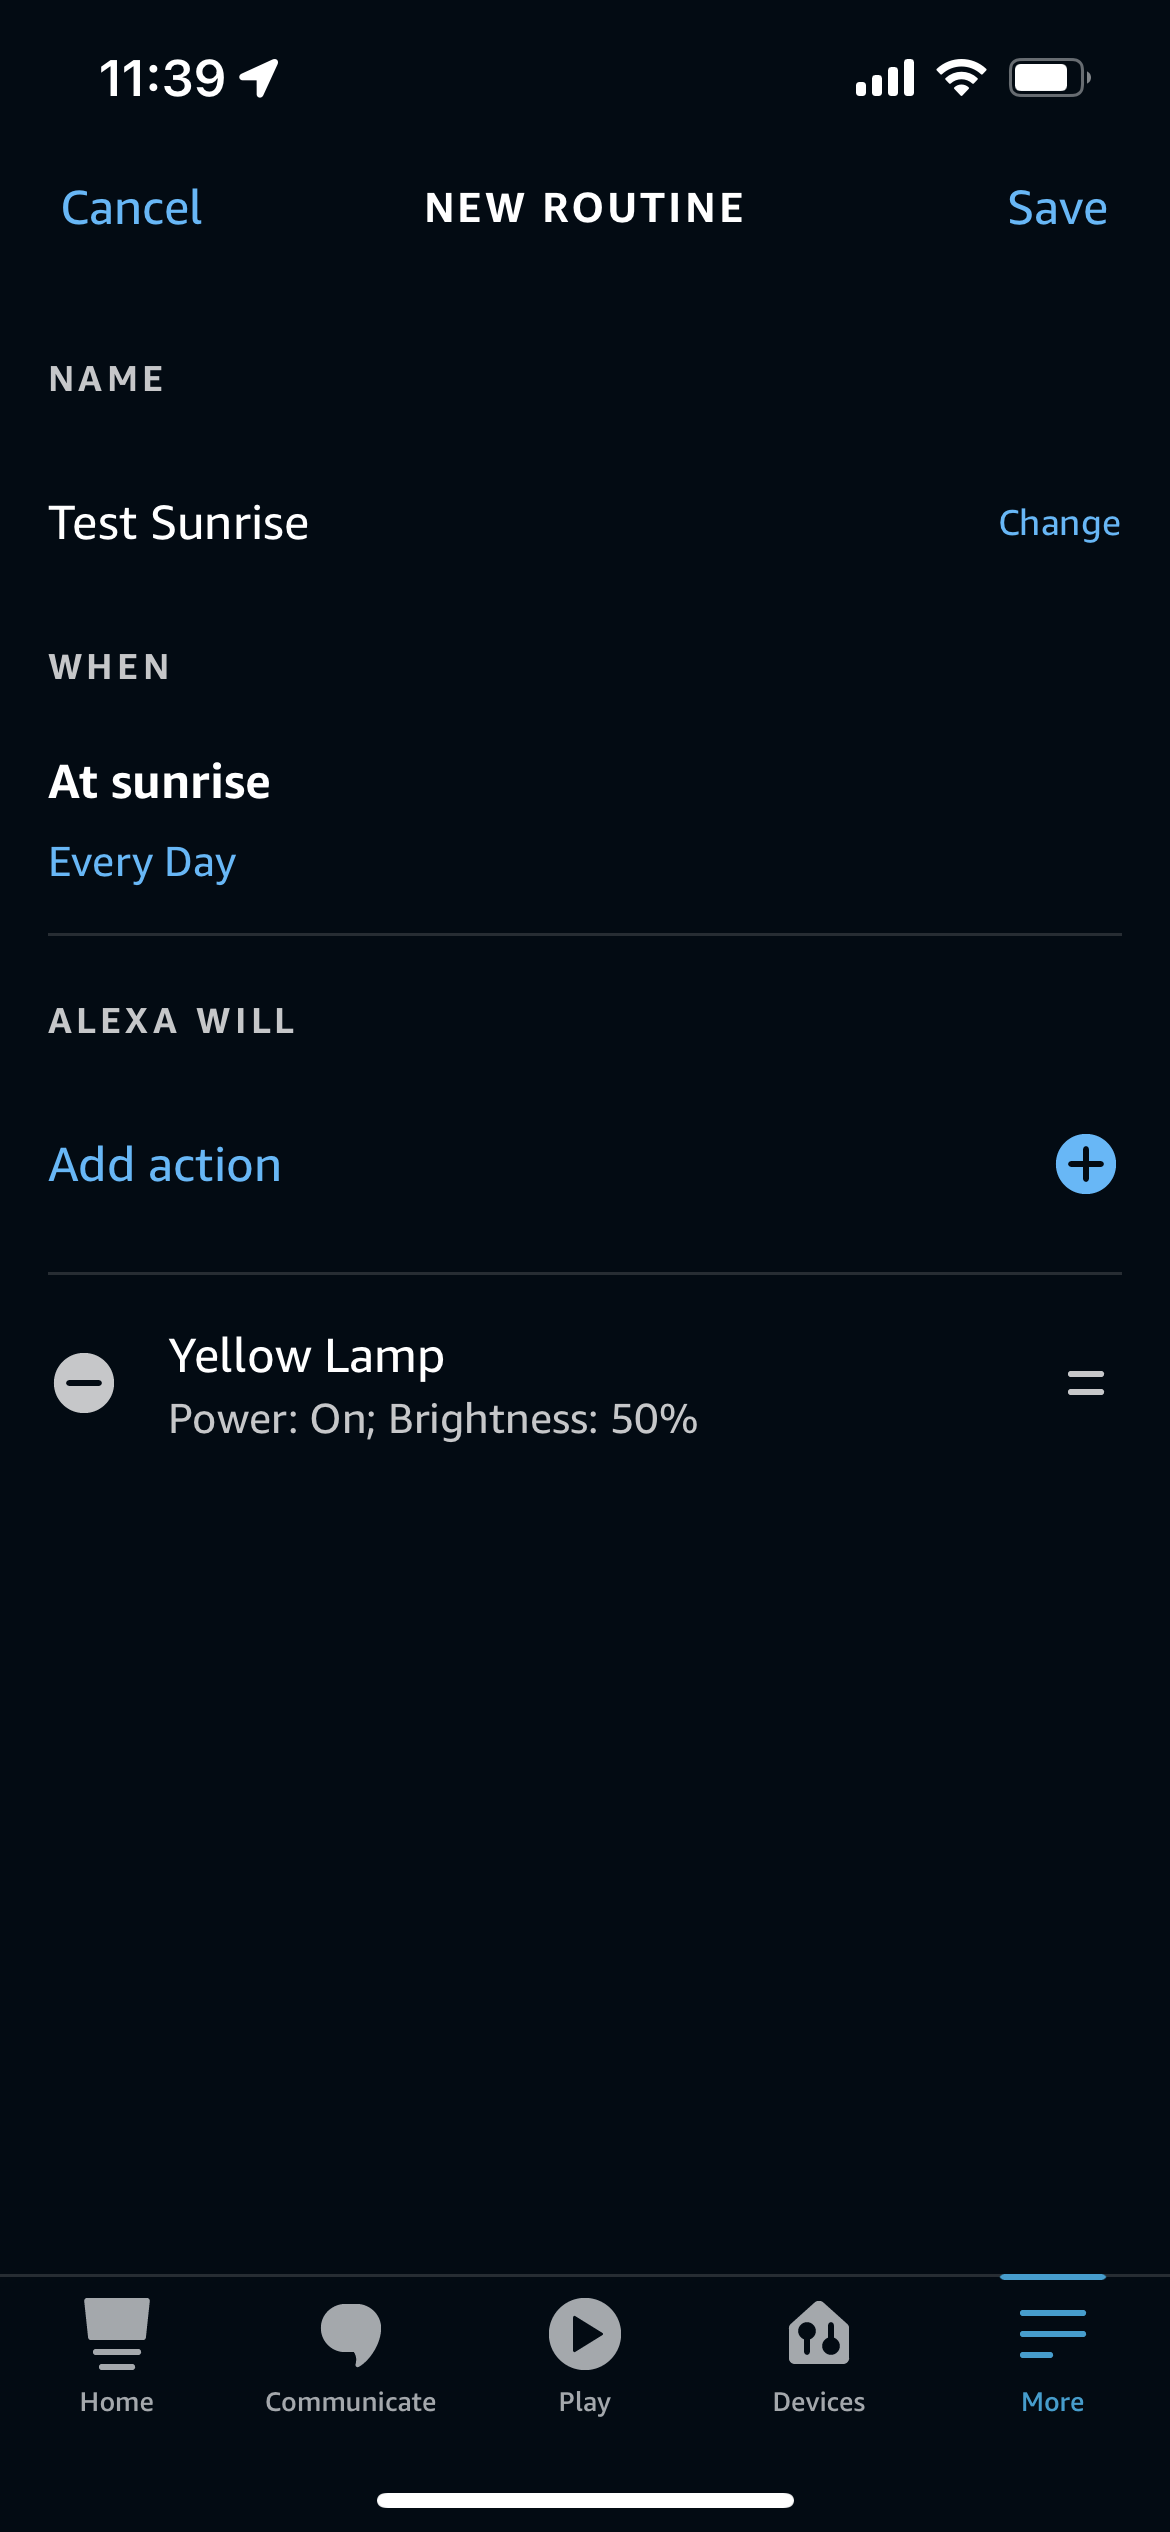Tap the Every Day schedule link

tap(142, 862)
